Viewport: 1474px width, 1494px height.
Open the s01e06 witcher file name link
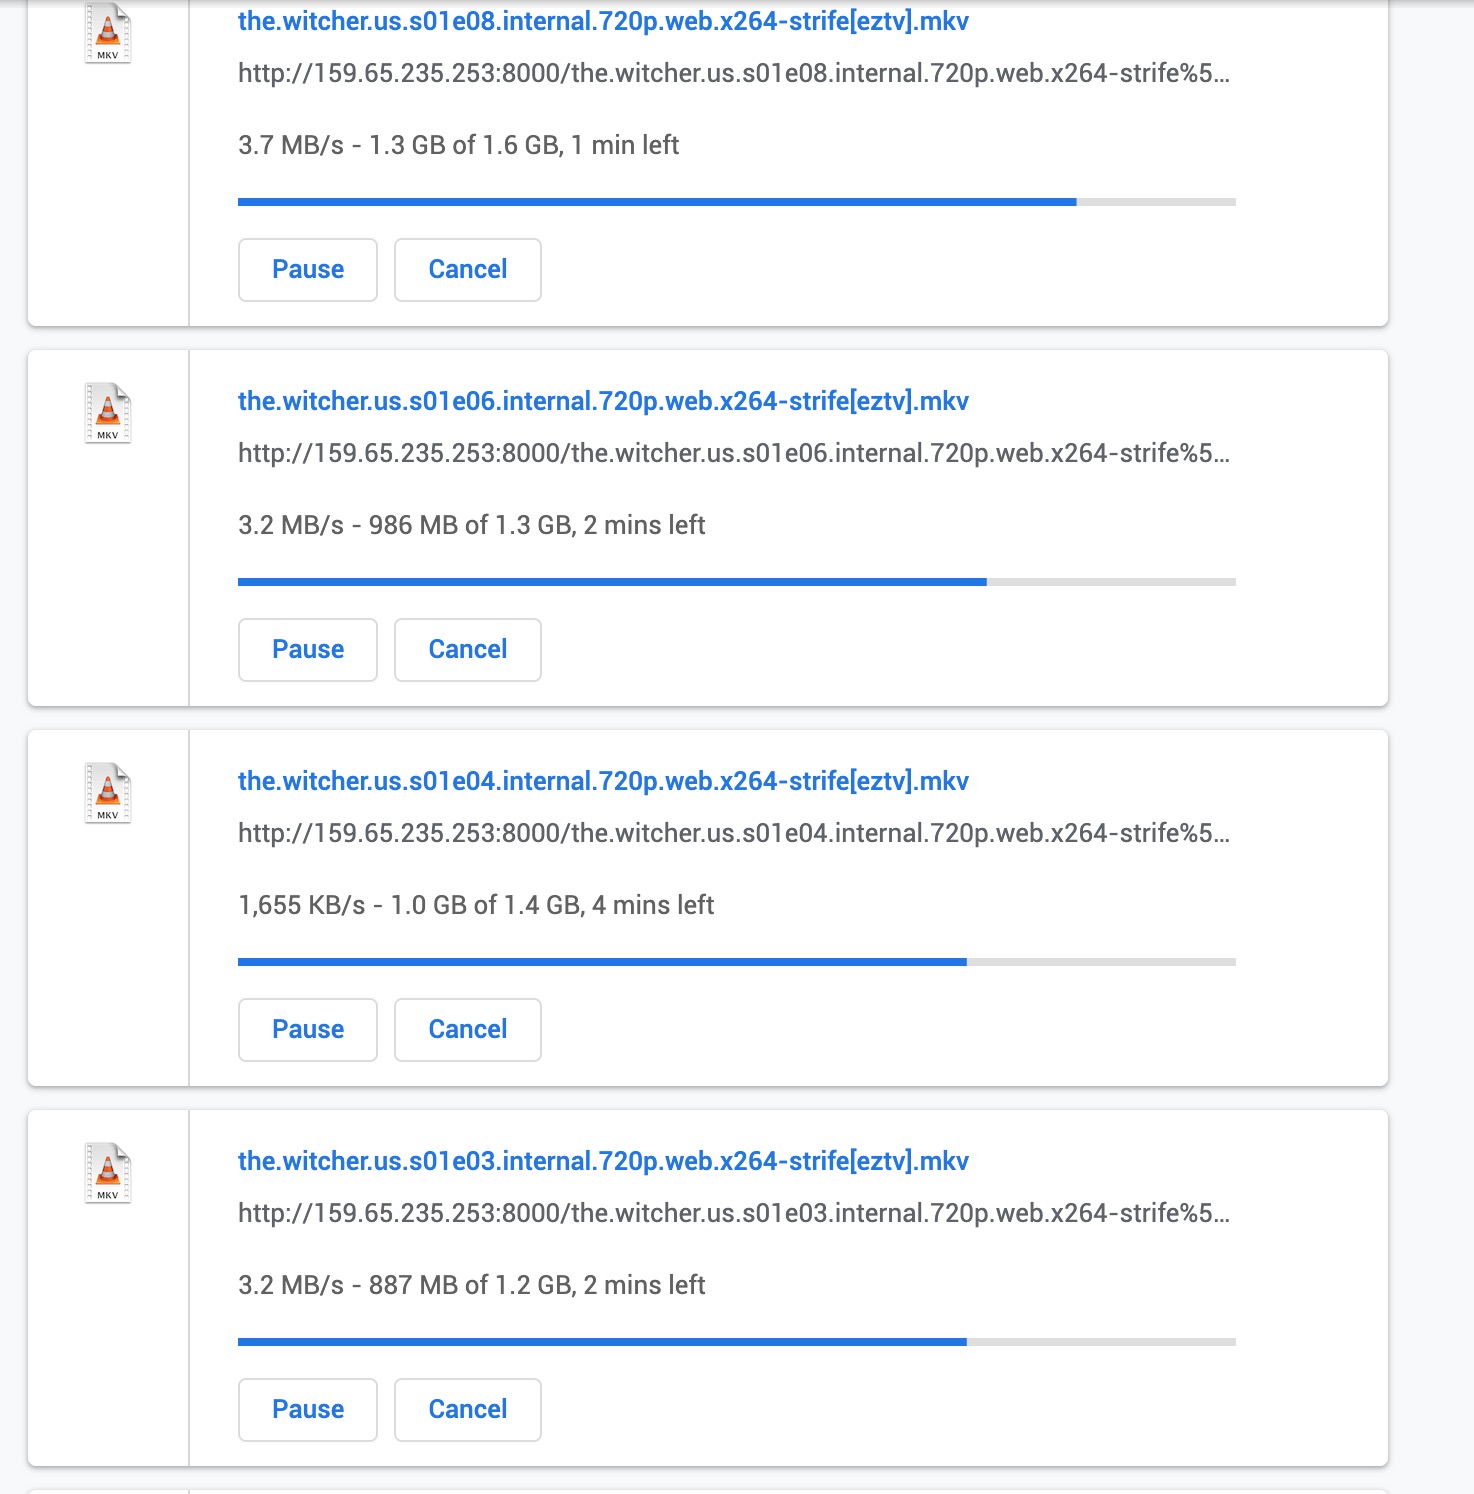point(603,401)
